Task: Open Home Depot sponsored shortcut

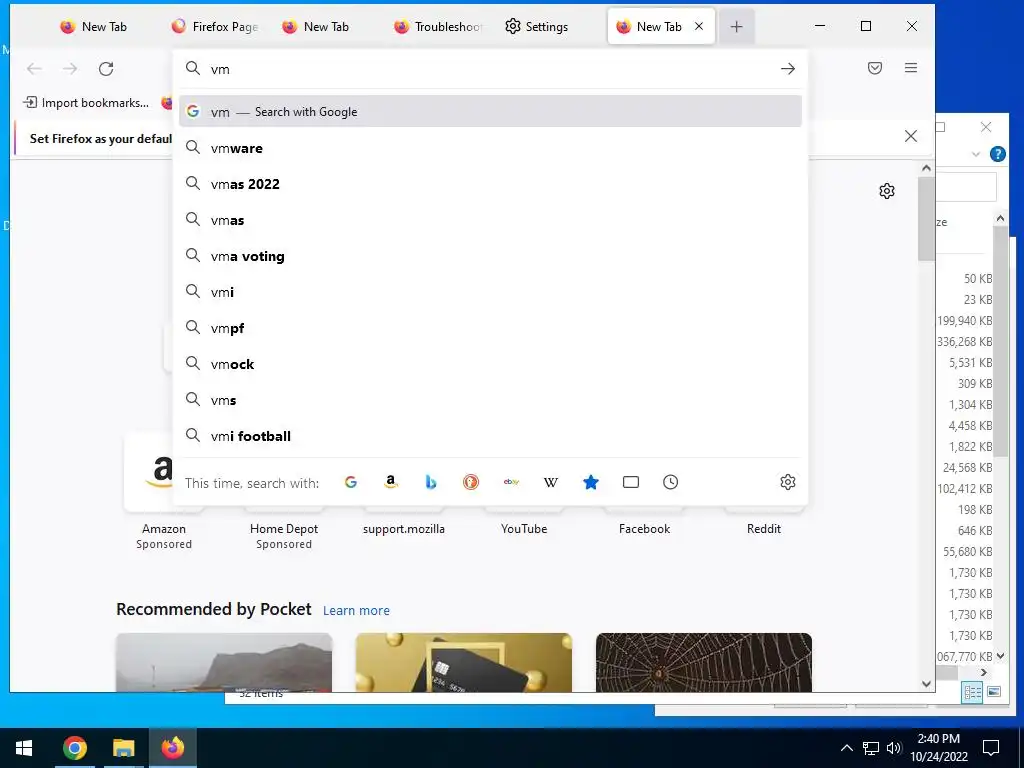Action: pyautogui.click(x=284, y=530)
